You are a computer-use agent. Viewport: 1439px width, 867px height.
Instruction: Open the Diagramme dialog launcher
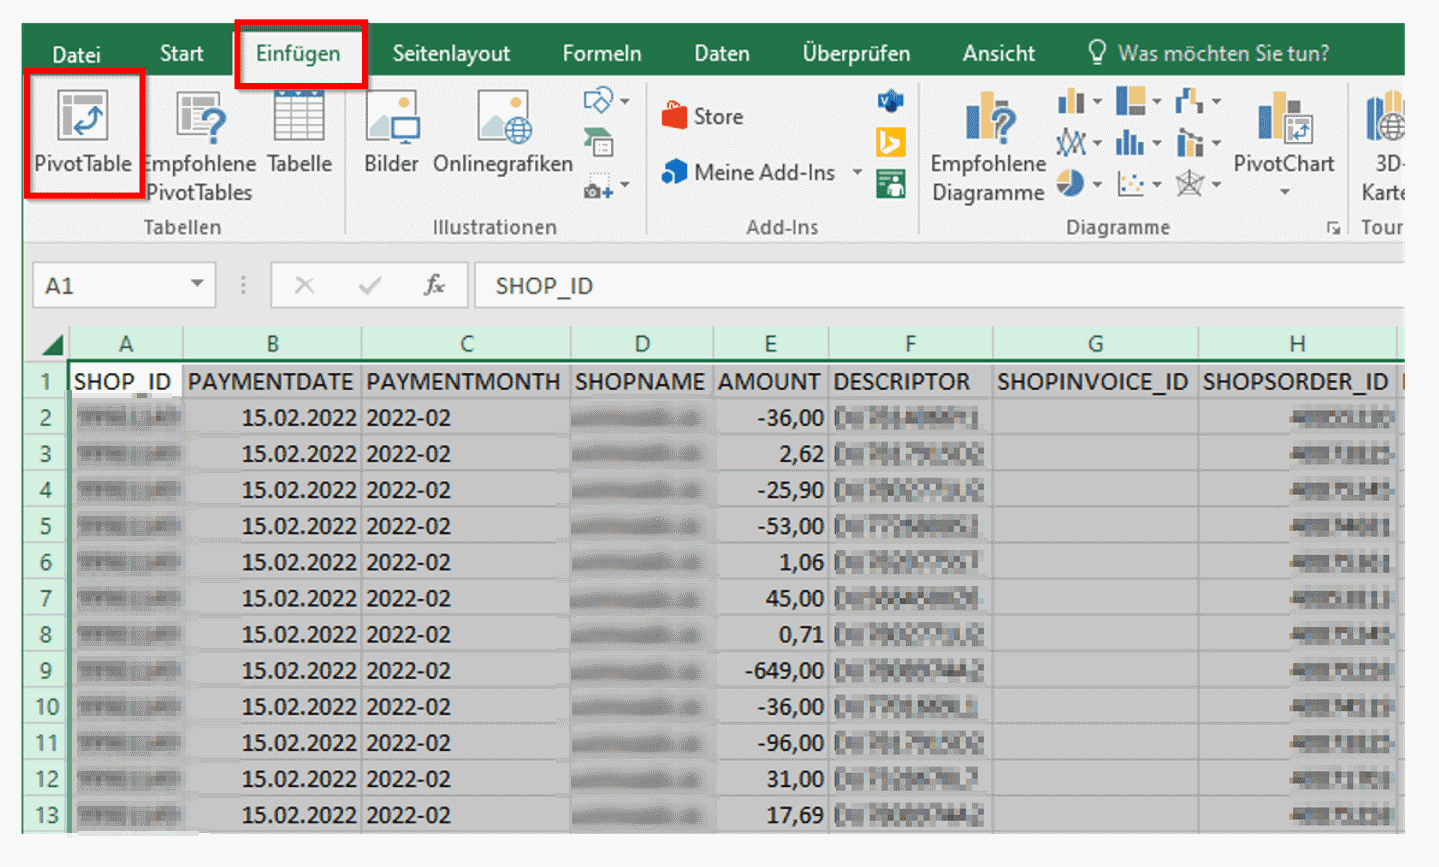[x=1334, y=228]
